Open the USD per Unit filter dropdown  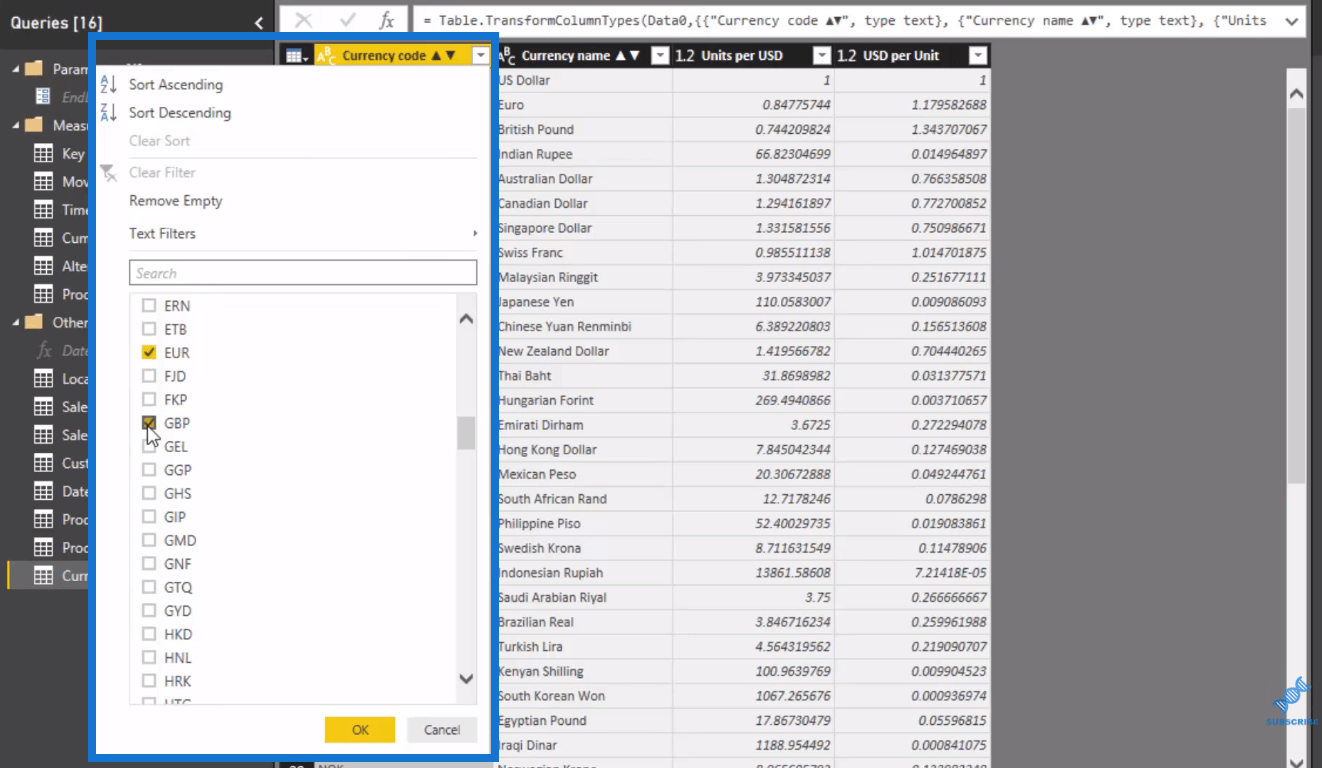(x=978, y=56)
